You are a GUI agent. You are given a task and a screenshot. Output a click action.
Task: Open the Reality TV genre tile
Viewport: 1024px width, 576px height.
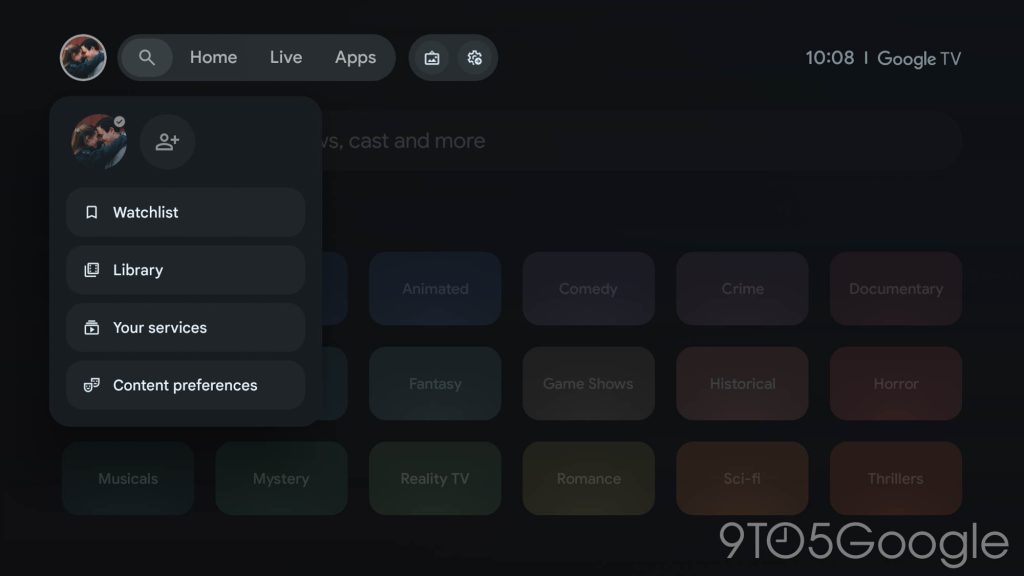(x=435, y=479)
